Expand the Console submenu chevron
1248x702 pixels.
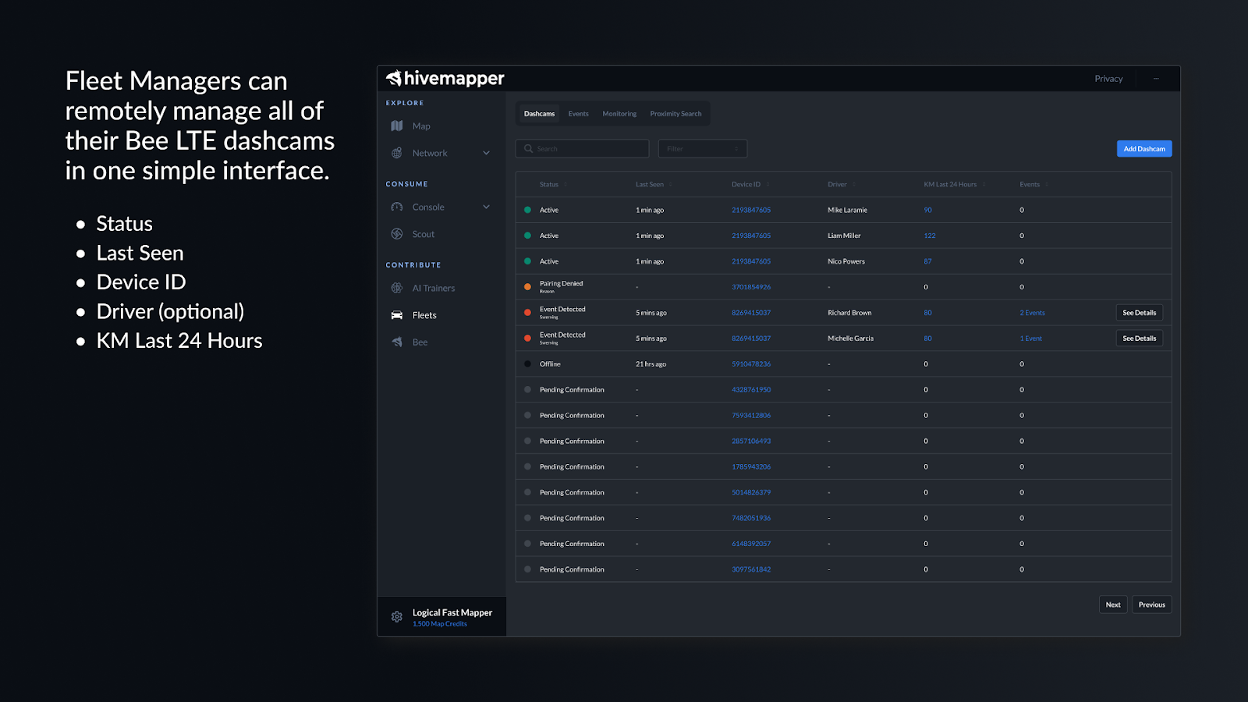486,207
